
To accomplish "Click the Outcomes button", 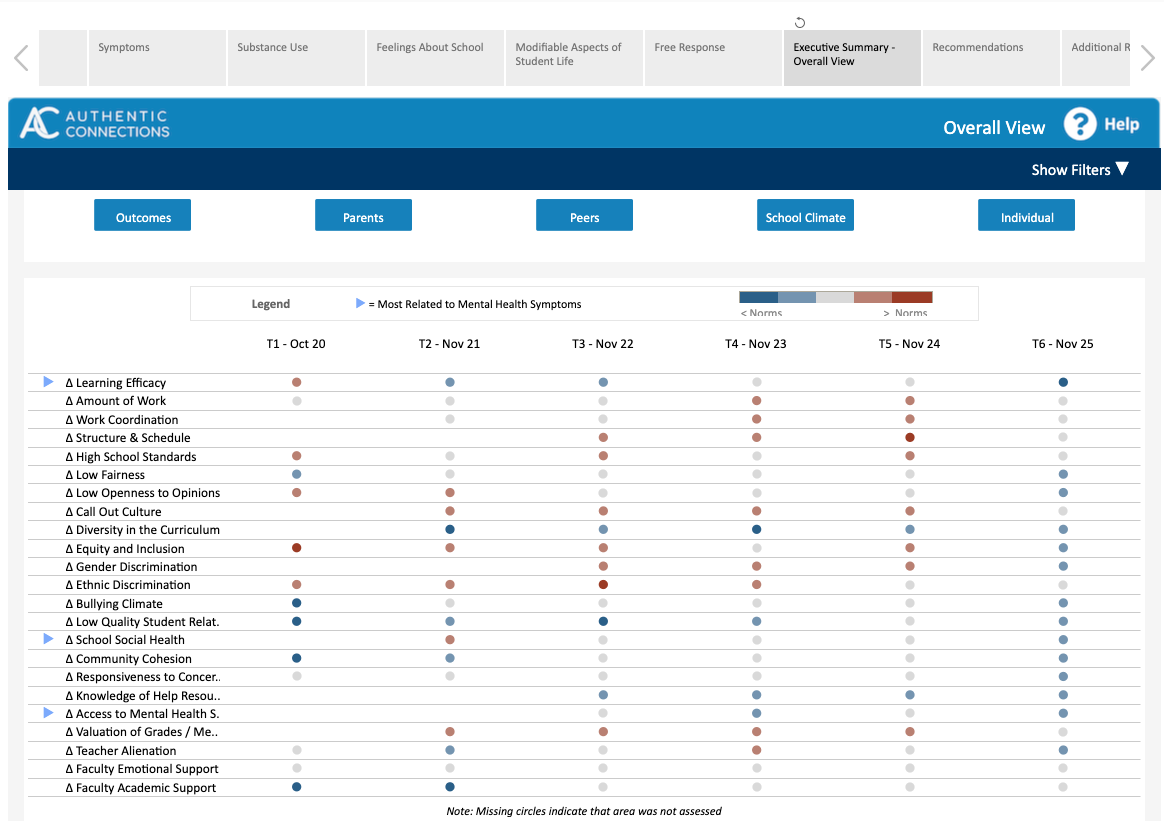I will [143, 216].
